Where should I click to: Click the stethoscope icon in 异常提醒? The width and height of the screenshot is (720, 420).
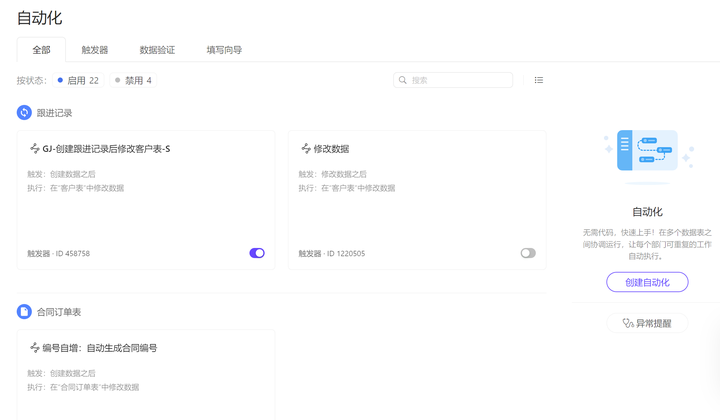click(628, 323)
